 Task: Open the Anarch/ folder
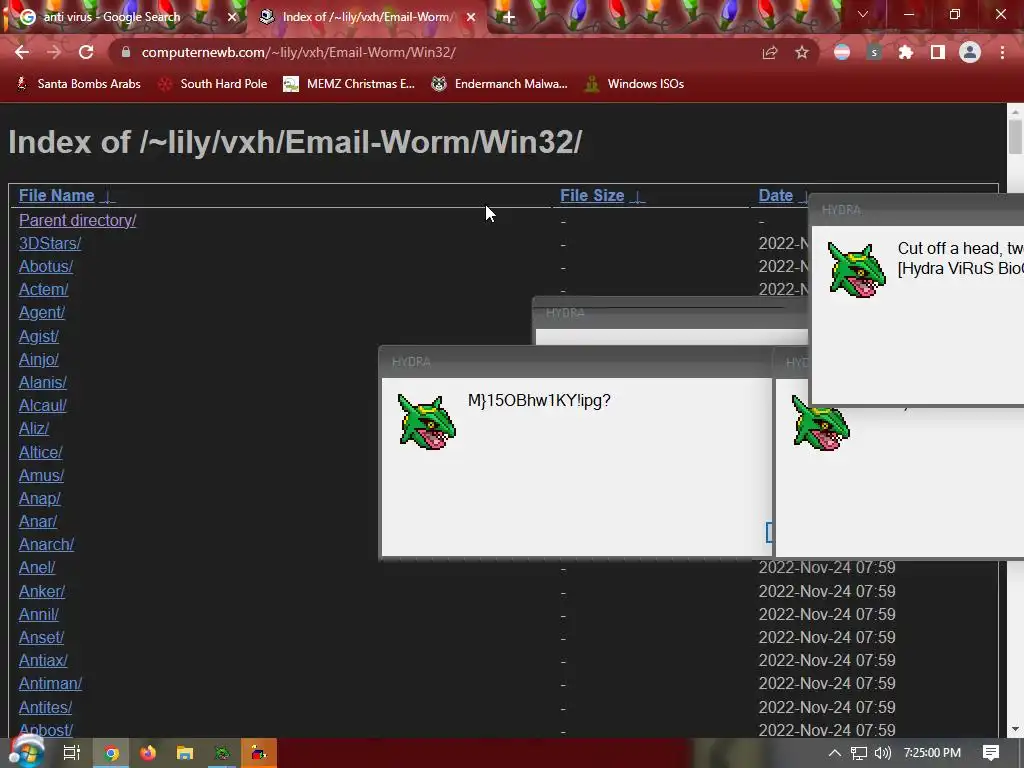[46, 544]
